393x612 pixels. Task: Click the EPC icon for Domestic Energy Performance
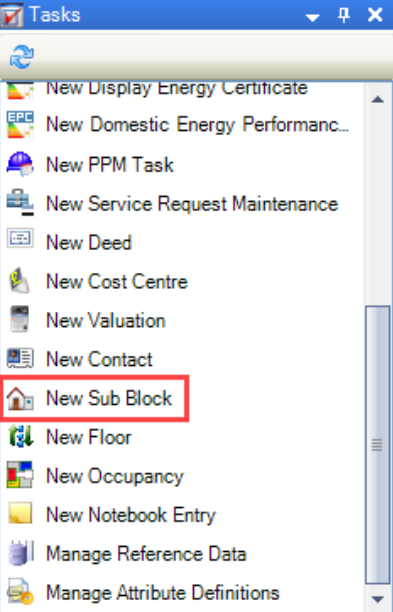pyautogui.click(x=20, y=125)
